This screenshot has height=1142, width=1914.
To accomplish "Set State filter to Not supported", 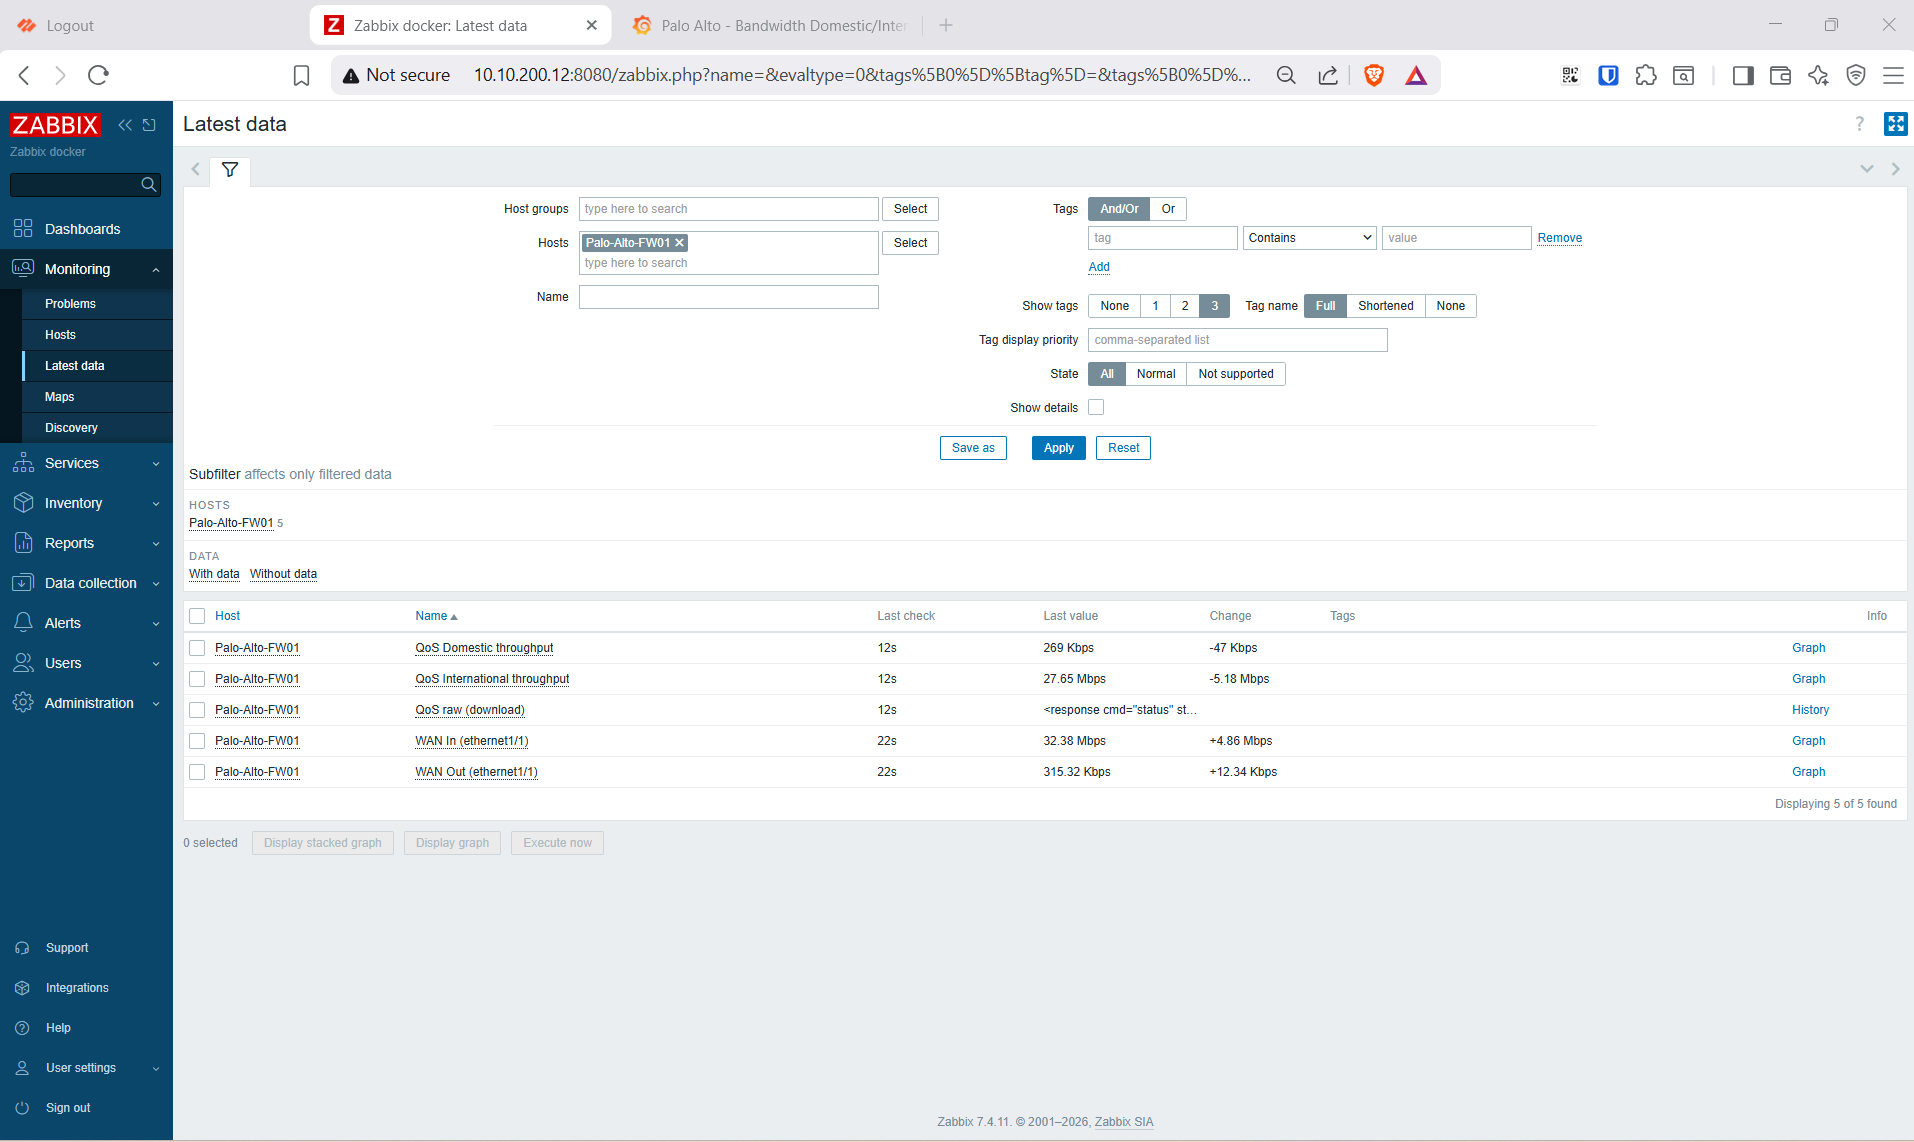I will (1236, 374).
